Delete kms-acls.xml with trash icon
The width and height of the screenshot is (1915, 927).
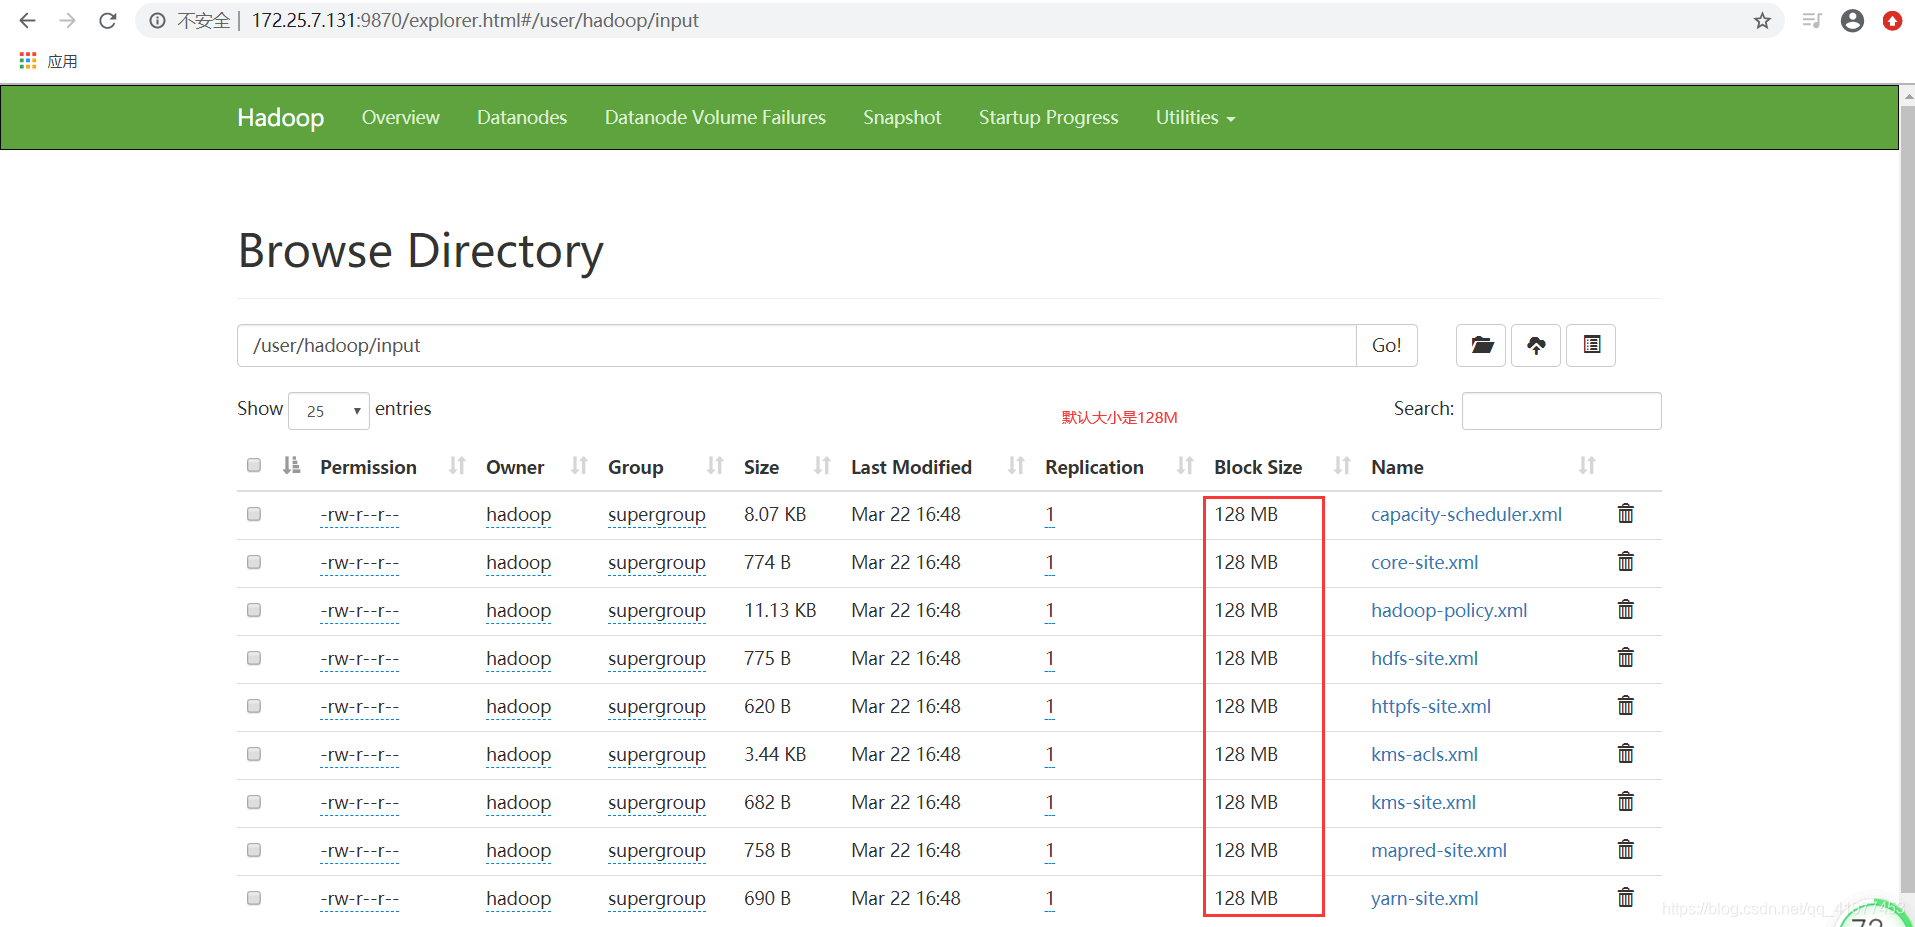pos(1626,753)
